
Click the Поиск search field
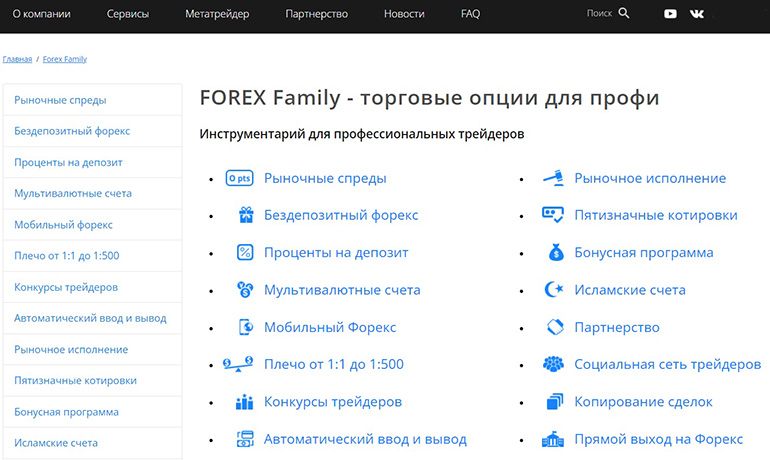[x=600, y=14]
